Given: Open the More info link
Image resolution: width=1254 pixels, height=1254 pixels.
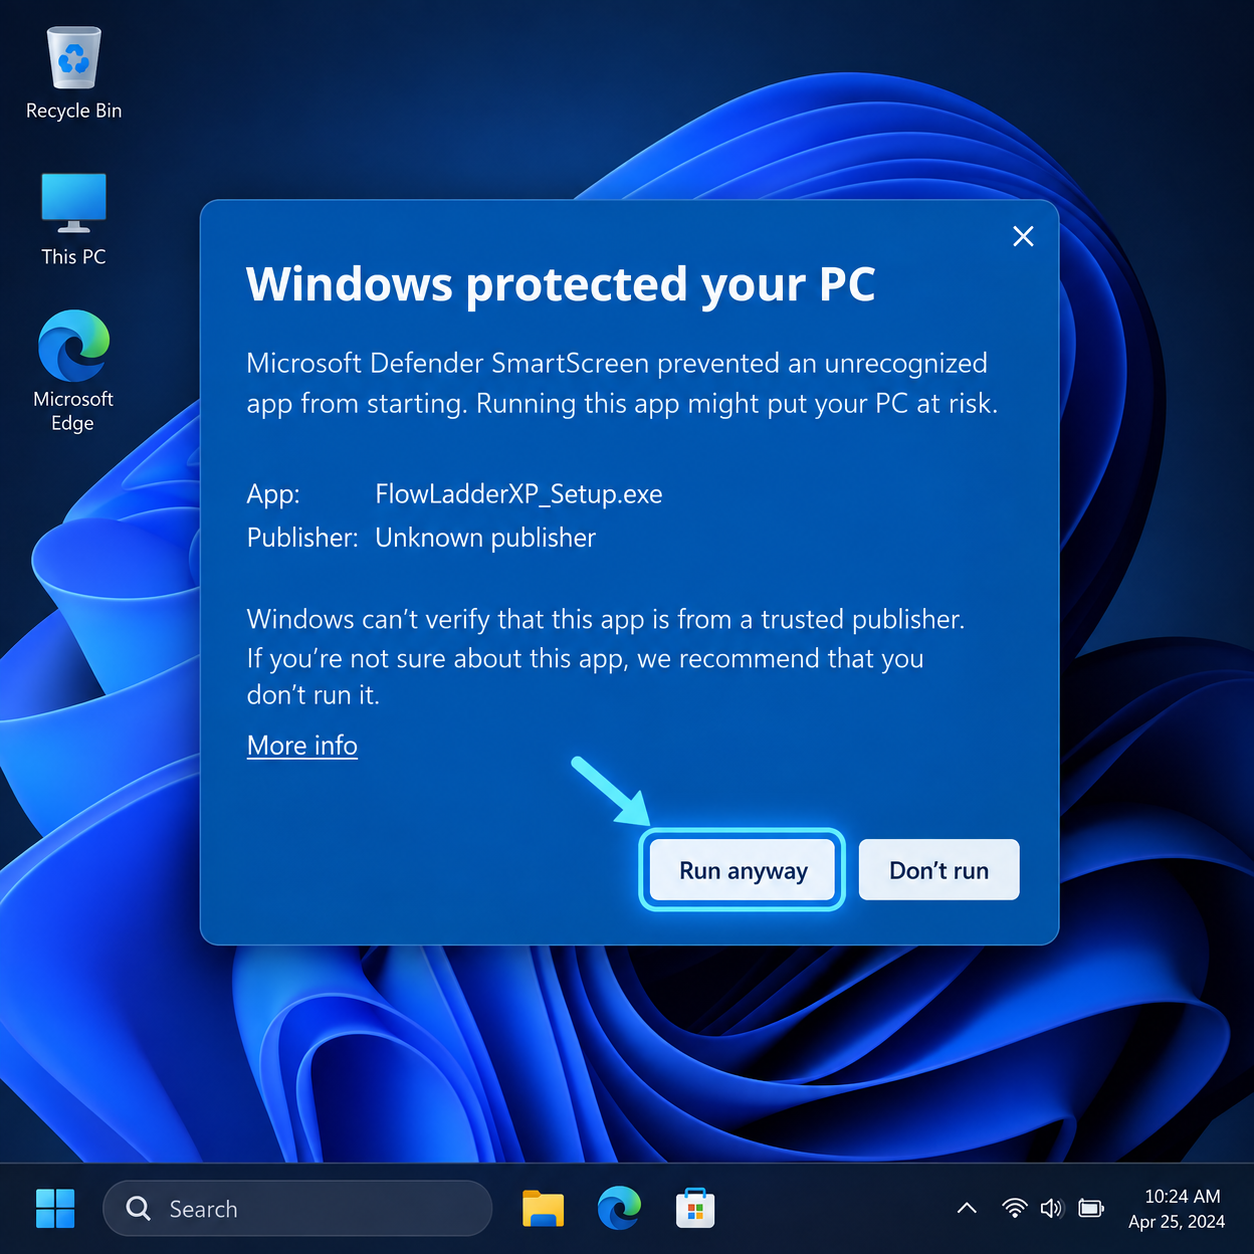Looking at the screenshot, I should click(x=302, y=746).
